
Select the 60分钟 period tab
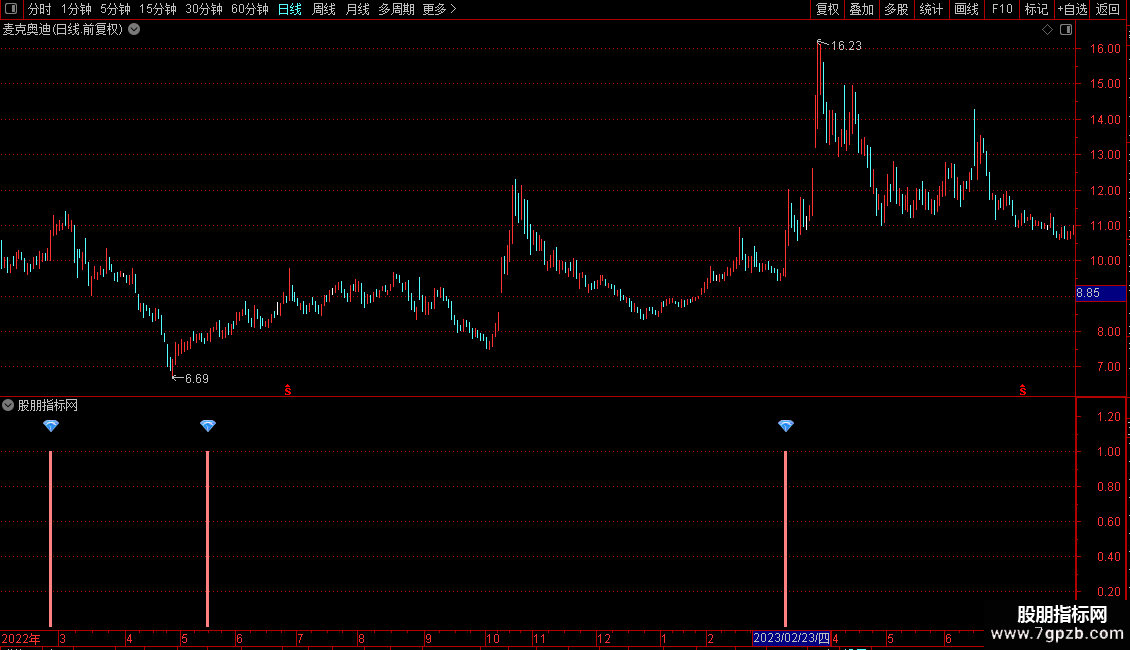pyautogui.click(x=249, y=9)
